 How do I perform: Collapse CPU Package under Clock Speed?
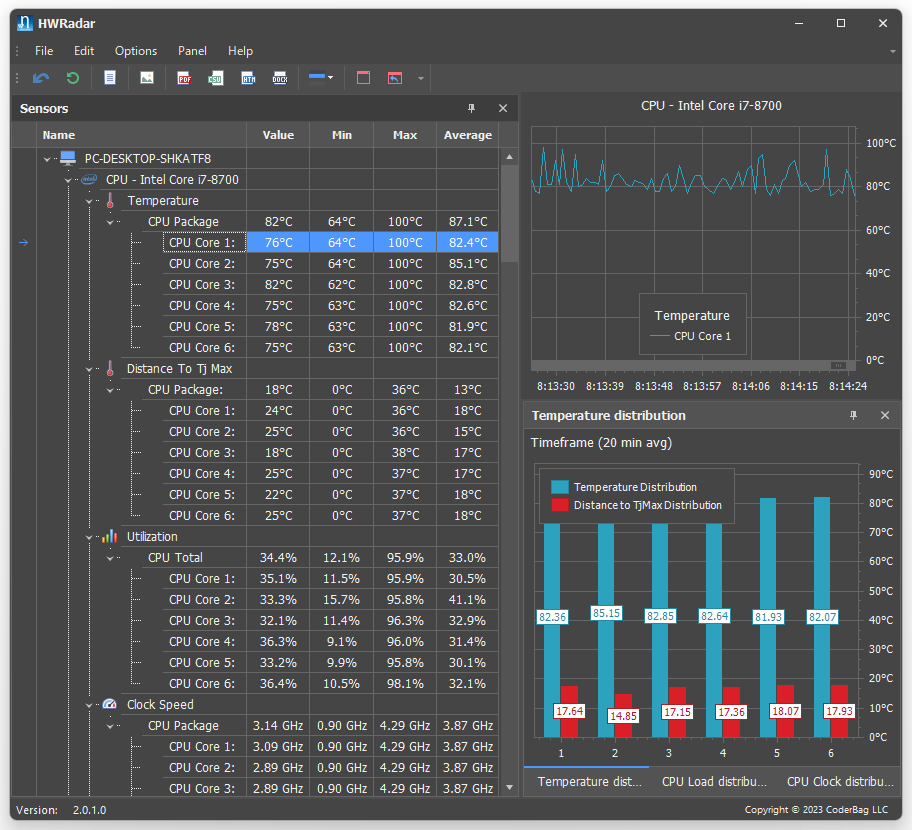110,726
